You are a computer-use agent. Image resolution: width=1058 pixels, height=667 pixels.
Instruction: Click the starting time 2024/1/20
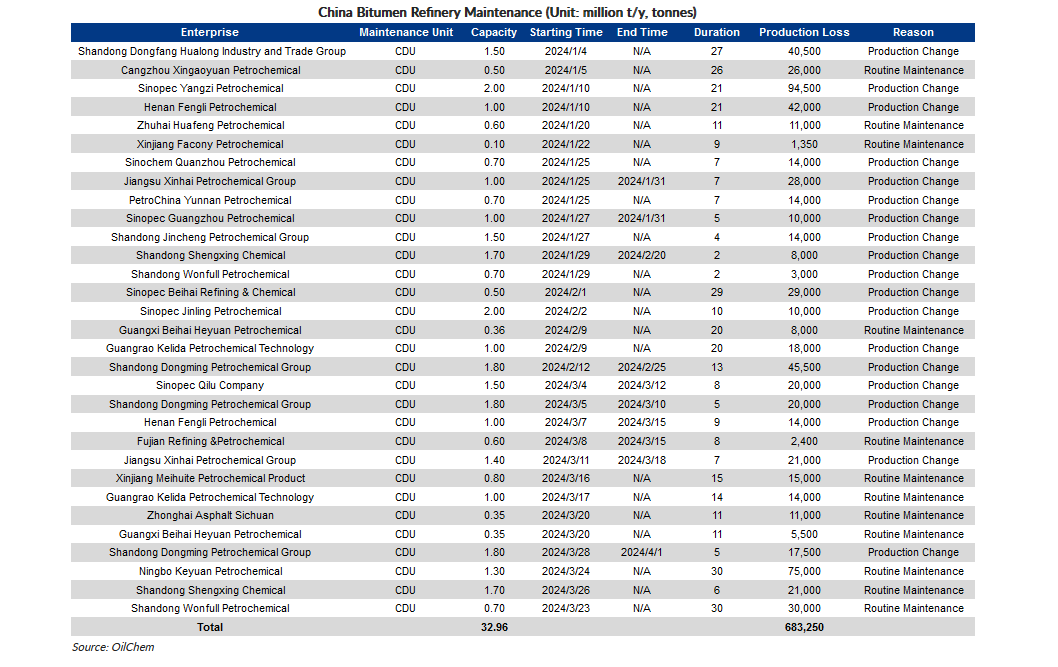tap(565, 125)
